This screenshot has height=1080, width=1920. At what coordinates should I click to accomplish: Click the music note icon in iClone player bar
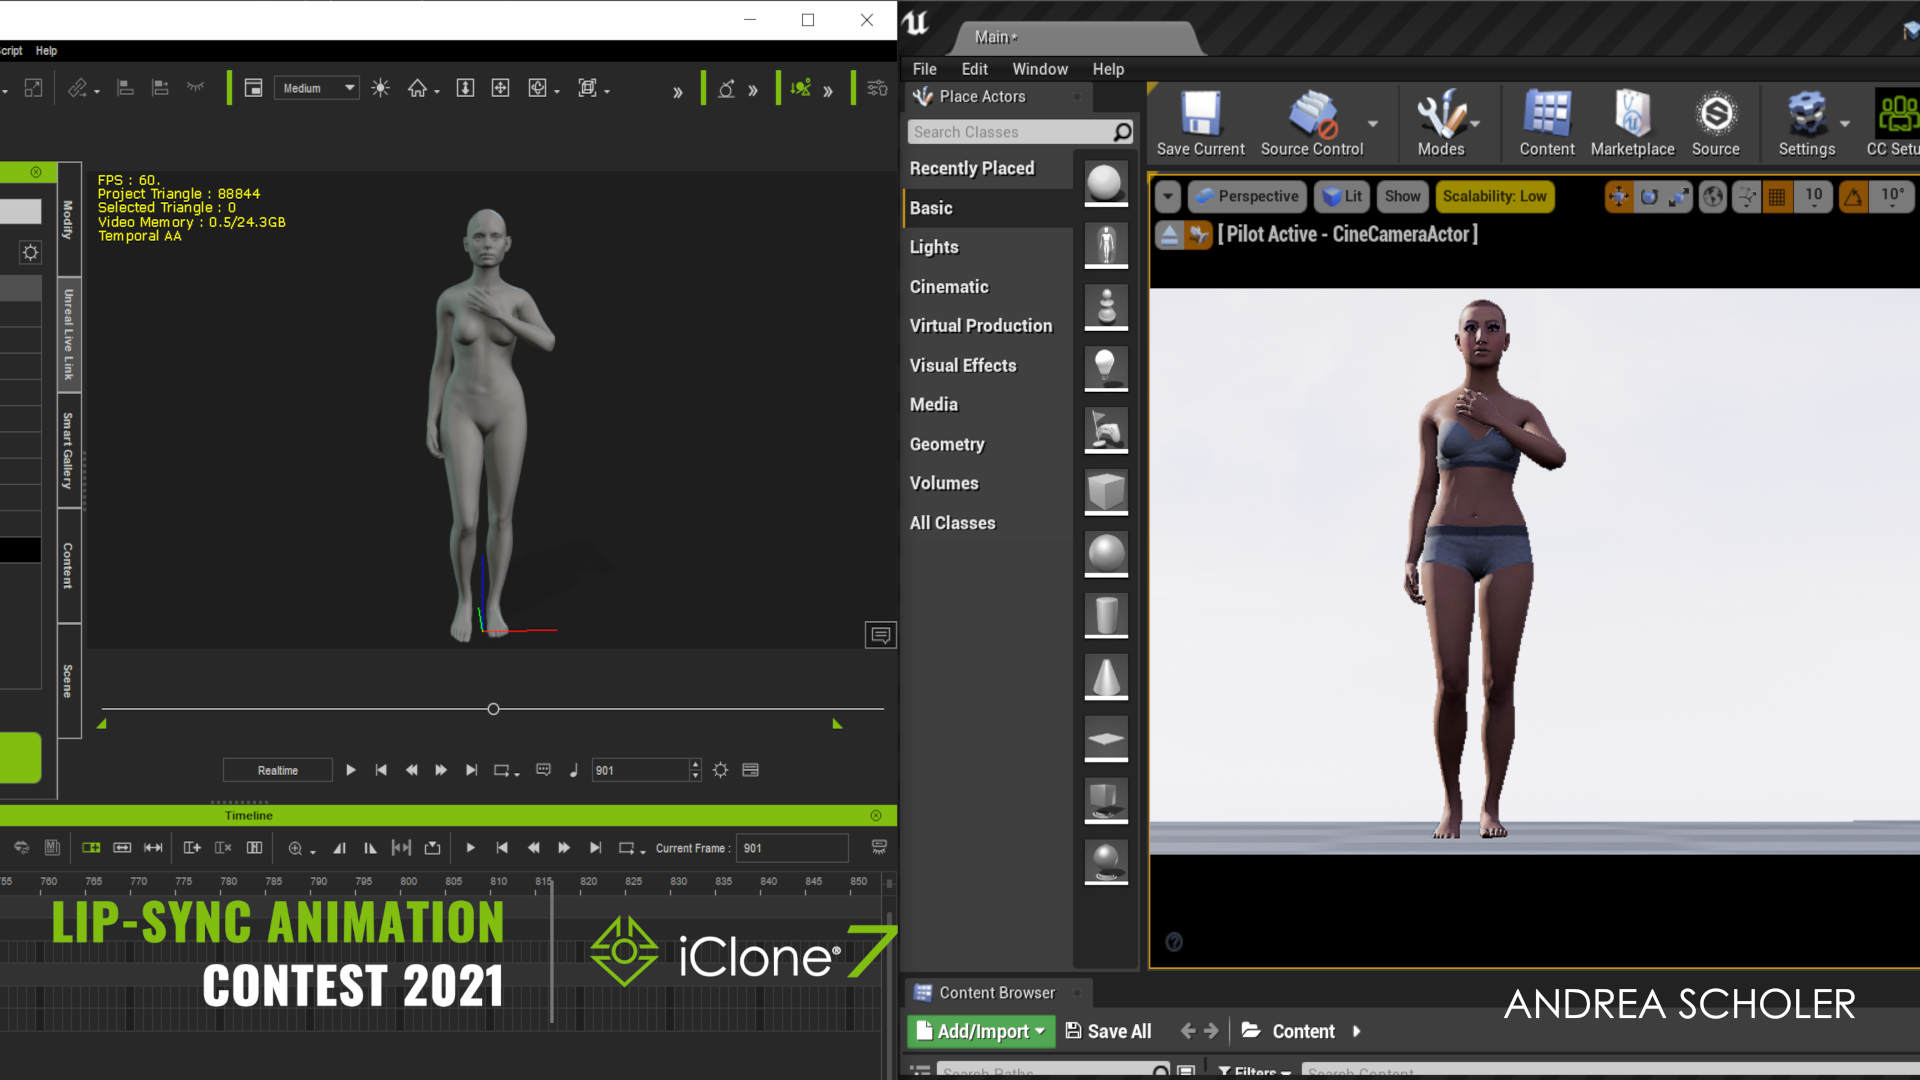tap(573, 770)
